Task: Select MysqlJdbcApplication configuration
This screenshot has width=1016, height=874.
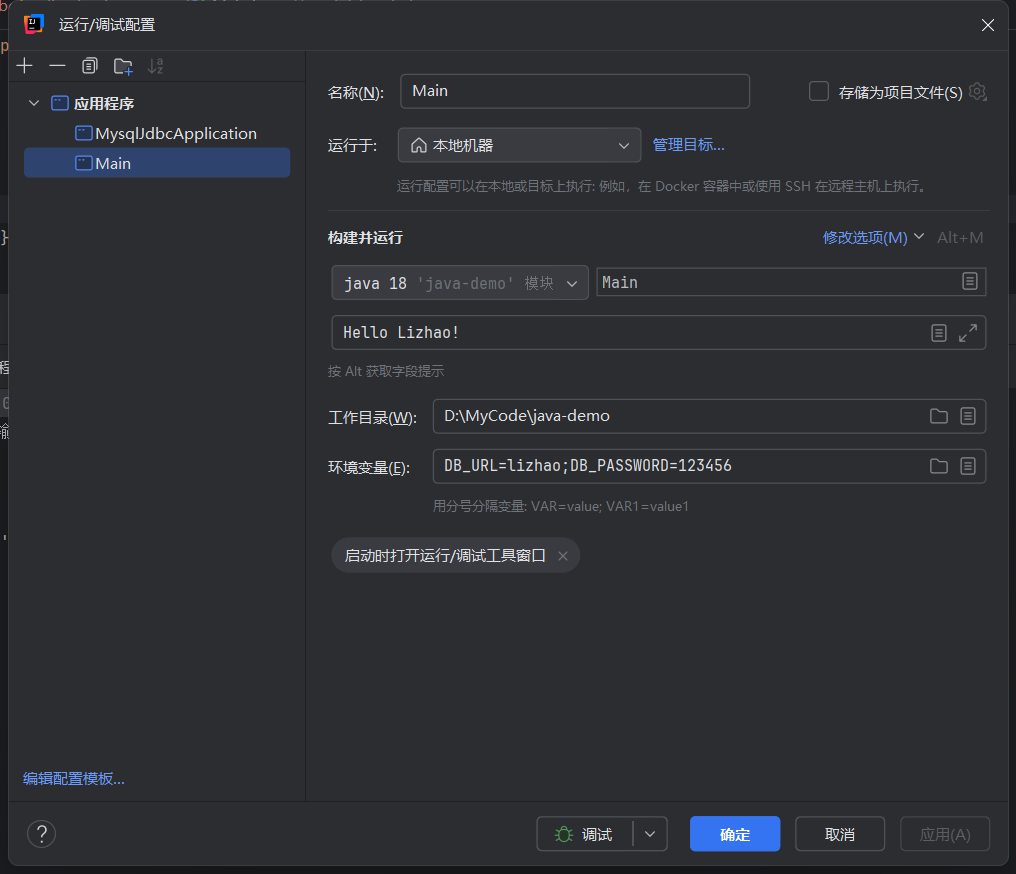Action: click(167, 133)
